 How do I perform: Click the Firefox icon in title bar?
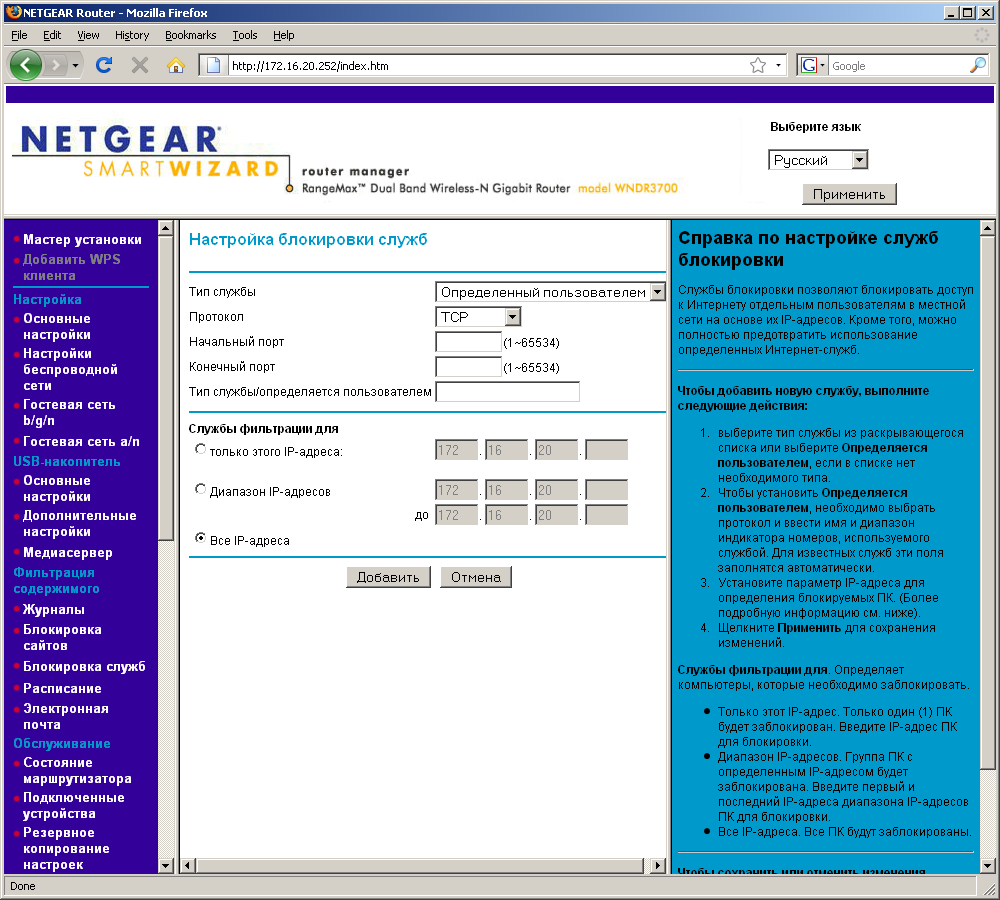click(x=13, y=12)
